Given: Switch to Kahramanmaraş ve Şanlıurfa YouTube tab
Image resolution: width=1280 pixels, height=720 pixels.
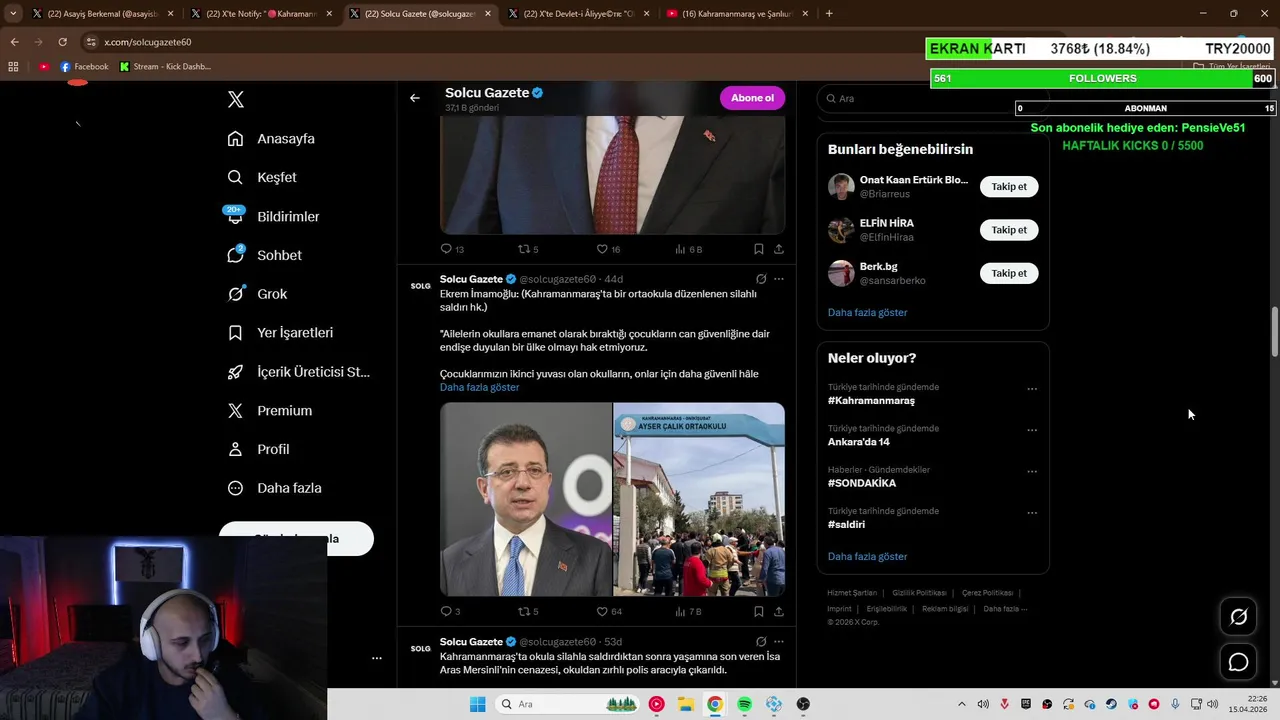Looking at the screenshot, I should 738,14.
